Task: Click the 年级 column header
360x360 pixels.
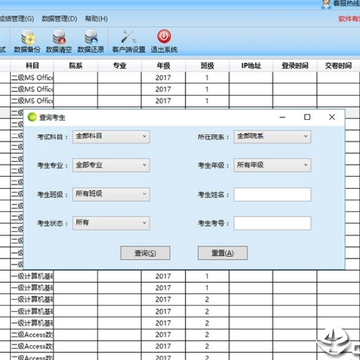Action: [x=163, y=66]
